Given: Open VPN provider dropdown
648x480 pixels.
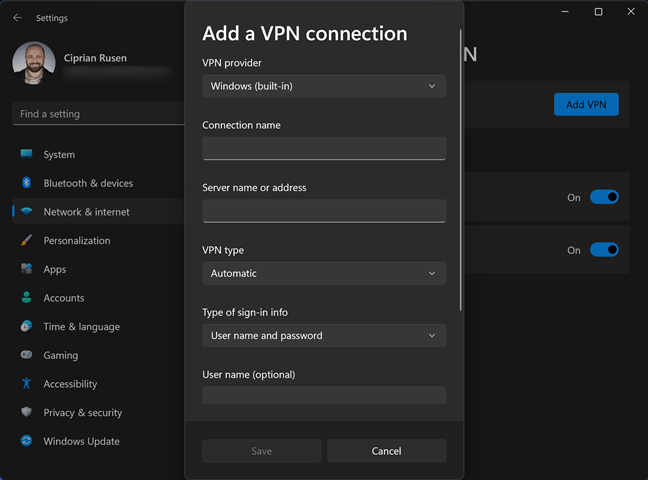Looking at the screenshot, I should tap(324, 86).
